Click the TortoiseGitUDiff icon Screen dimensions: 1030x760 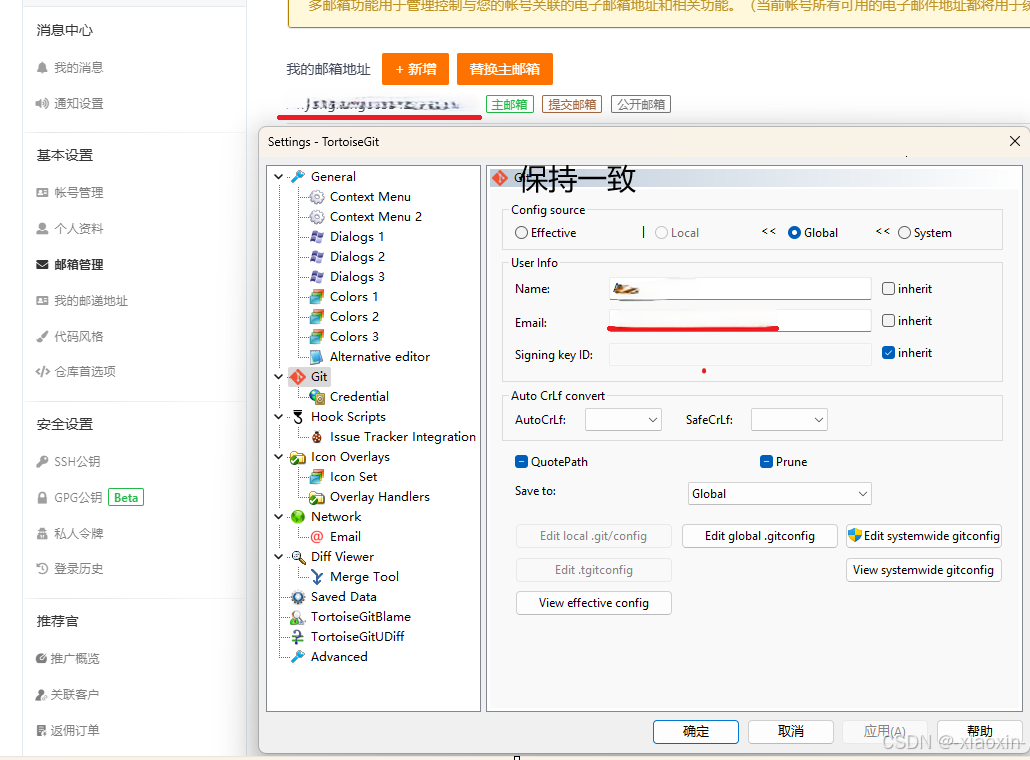click(x=298, y=637)
